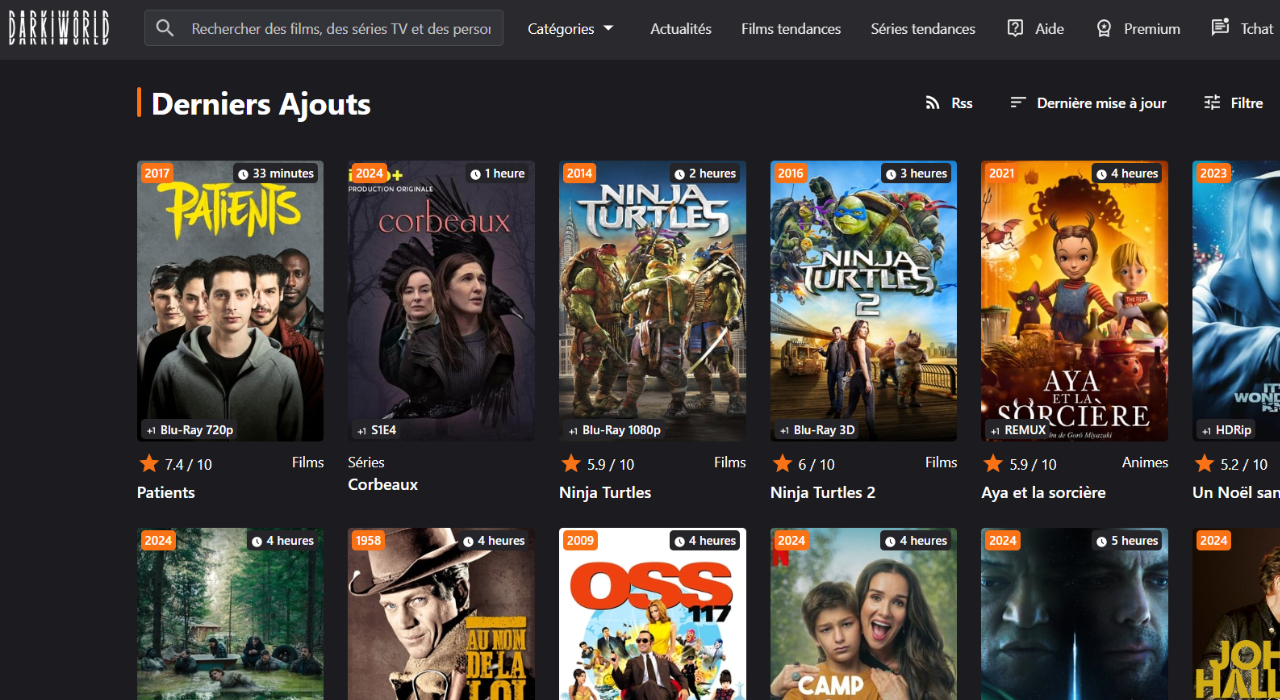The image size is (1280, 700).
Task: Open the Corbeaux series poster
Action: (x=441, y=301)
